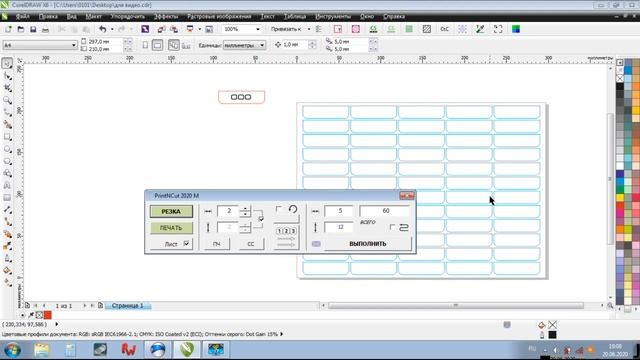The width and height of the screenshot is (640, 360).
Task: Select the Zoom magnifier tool
Action: pyautogui.click(x=7, y=100)
